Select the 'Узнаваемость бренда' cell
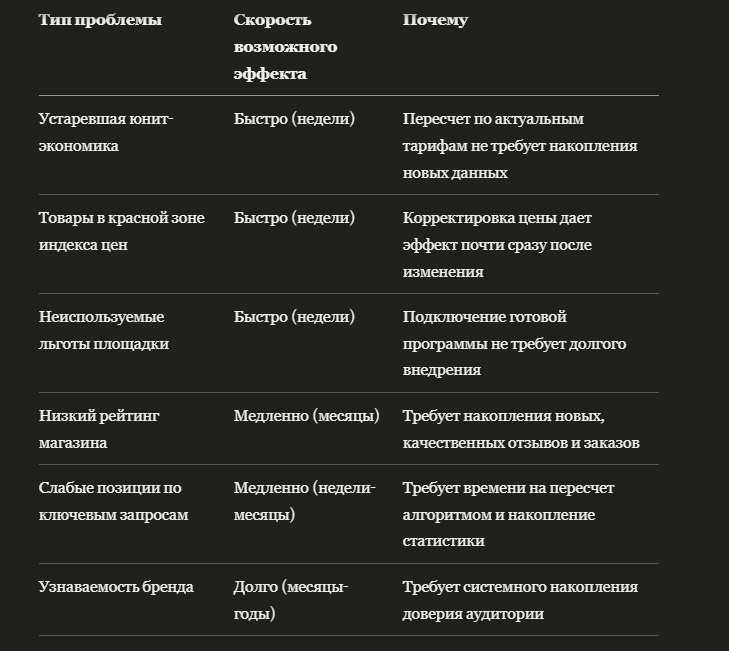The image size is (729, 651). 116,587
